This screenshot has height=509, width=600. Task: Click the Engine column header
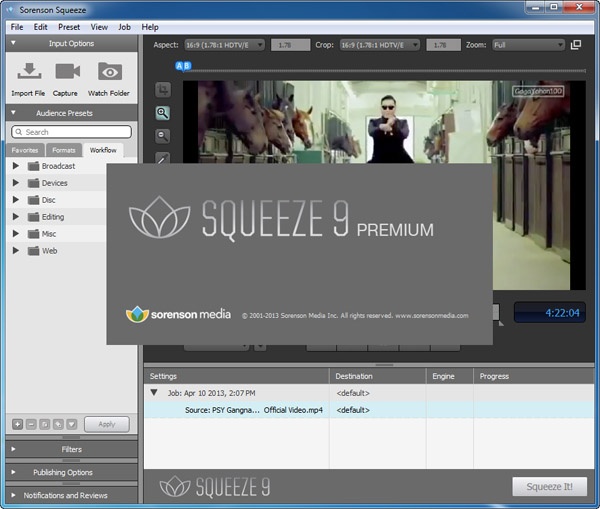click(x=450, y=376)
